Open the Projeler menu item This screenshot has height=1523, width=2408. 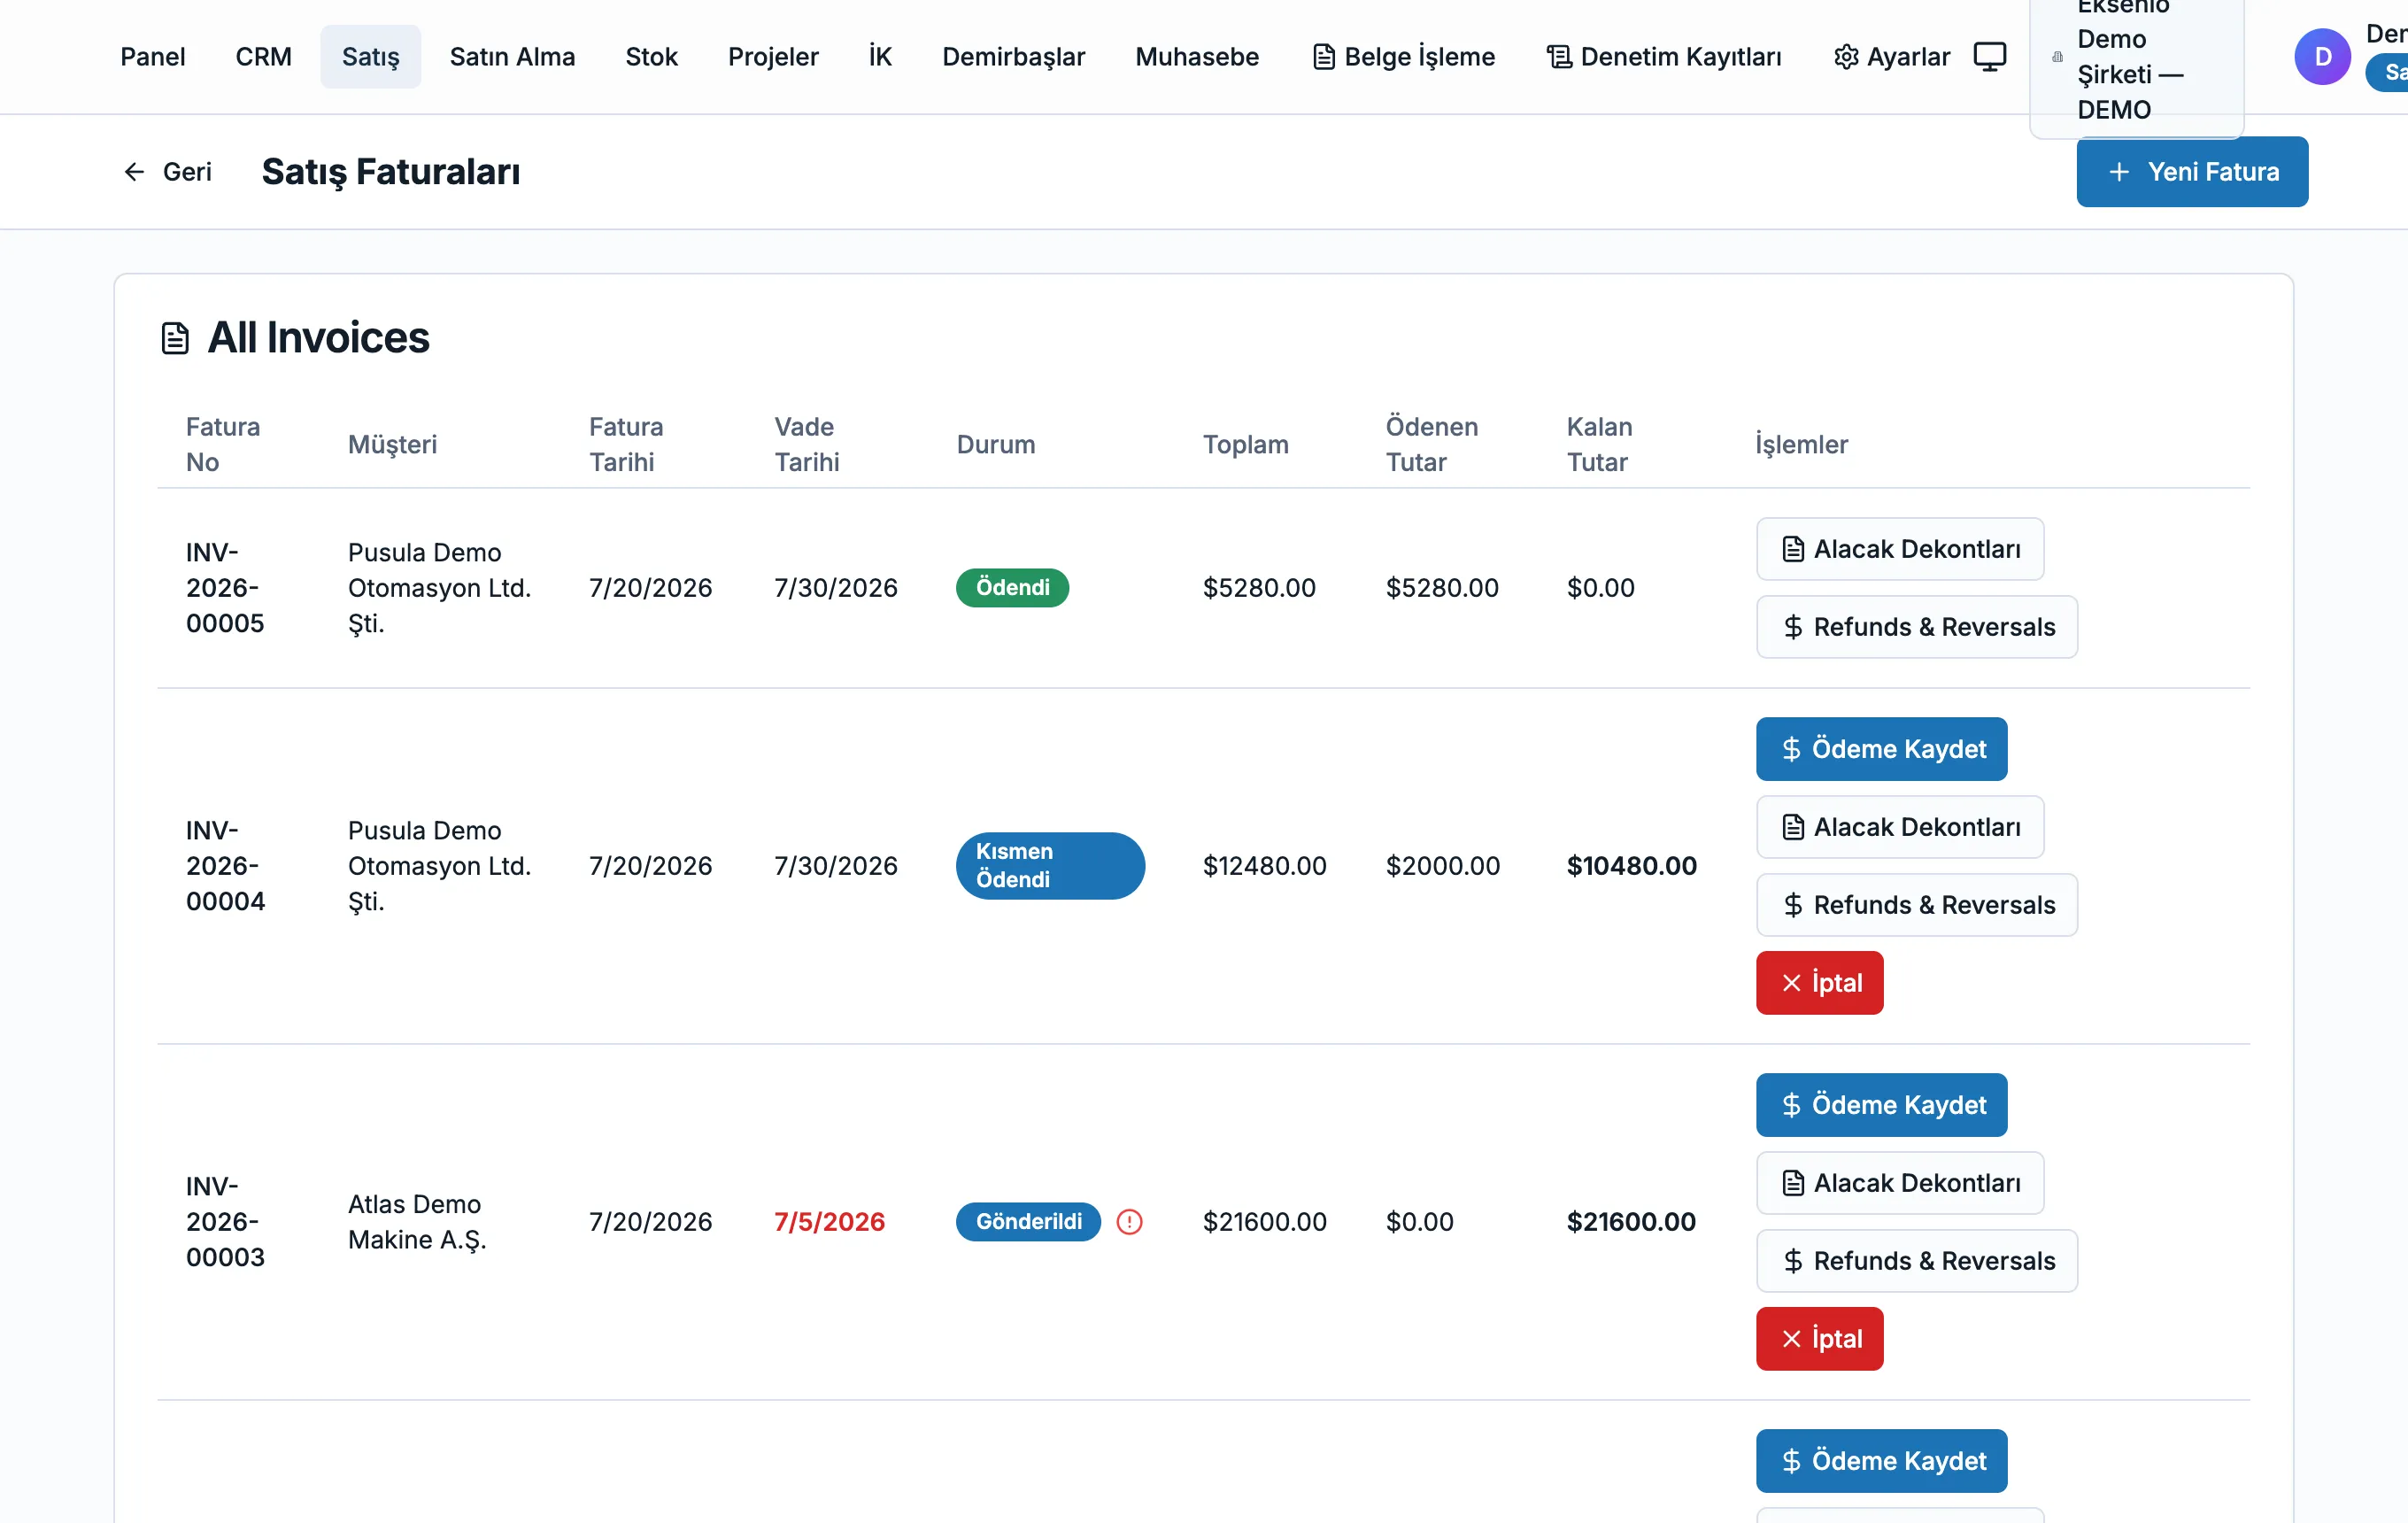coord(773,57)
